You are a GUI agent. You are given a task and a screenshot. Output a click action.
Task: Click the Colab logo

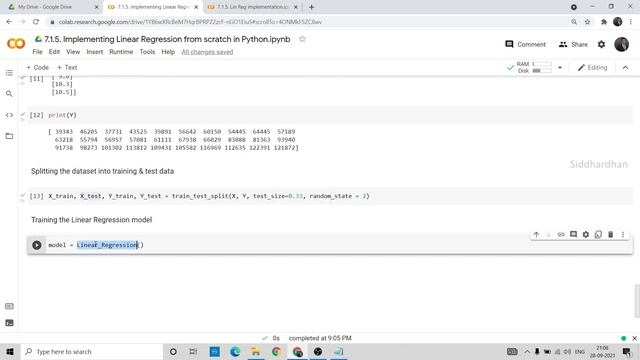16,43
